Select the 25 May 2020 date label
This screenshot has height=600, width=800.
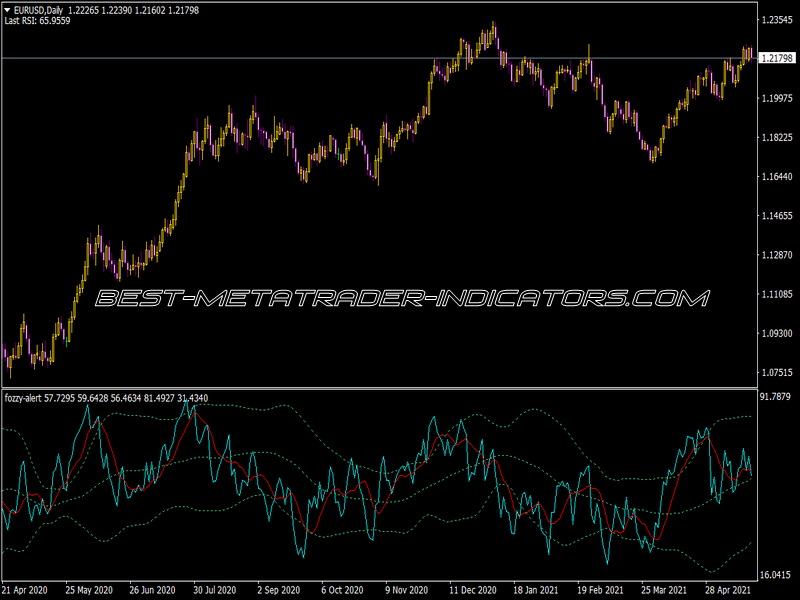coord(89,590)
